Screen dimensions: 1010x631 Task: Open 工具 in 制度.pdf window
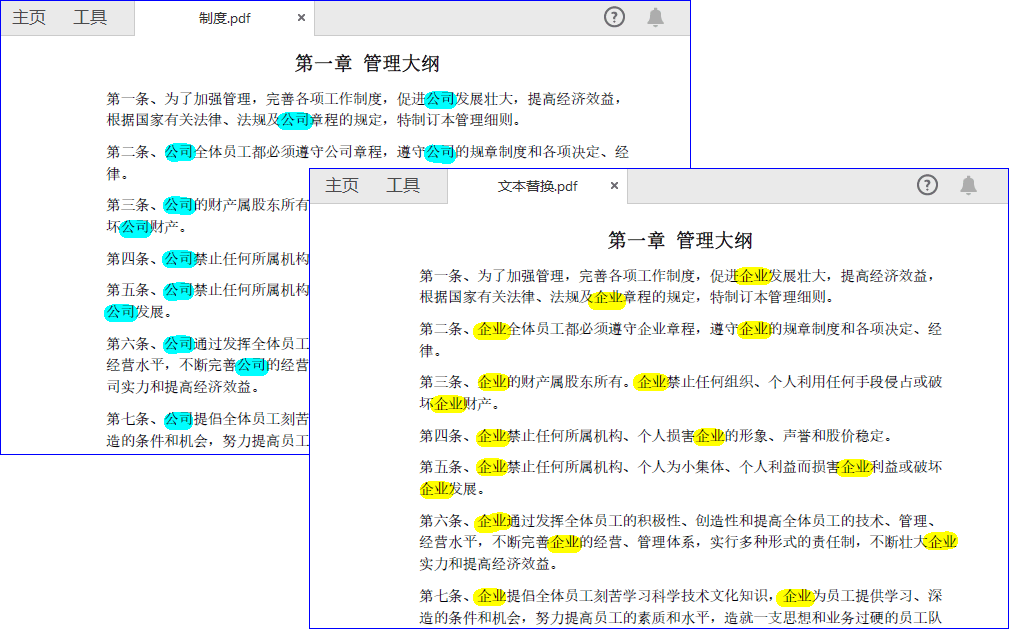click(90, 17)
